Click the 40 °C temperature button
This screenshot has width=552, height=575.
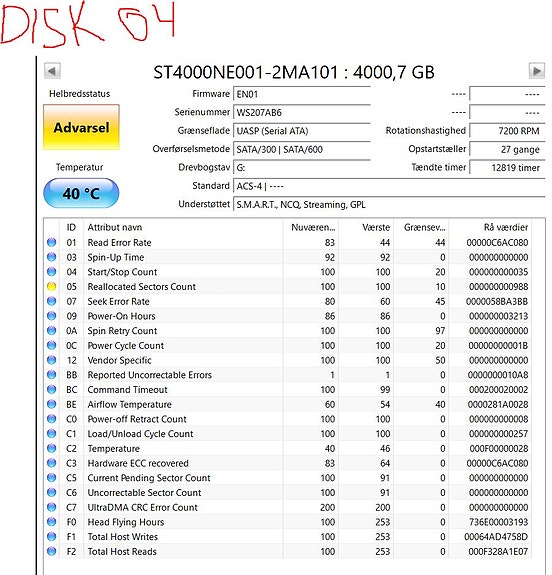point(81,193)
